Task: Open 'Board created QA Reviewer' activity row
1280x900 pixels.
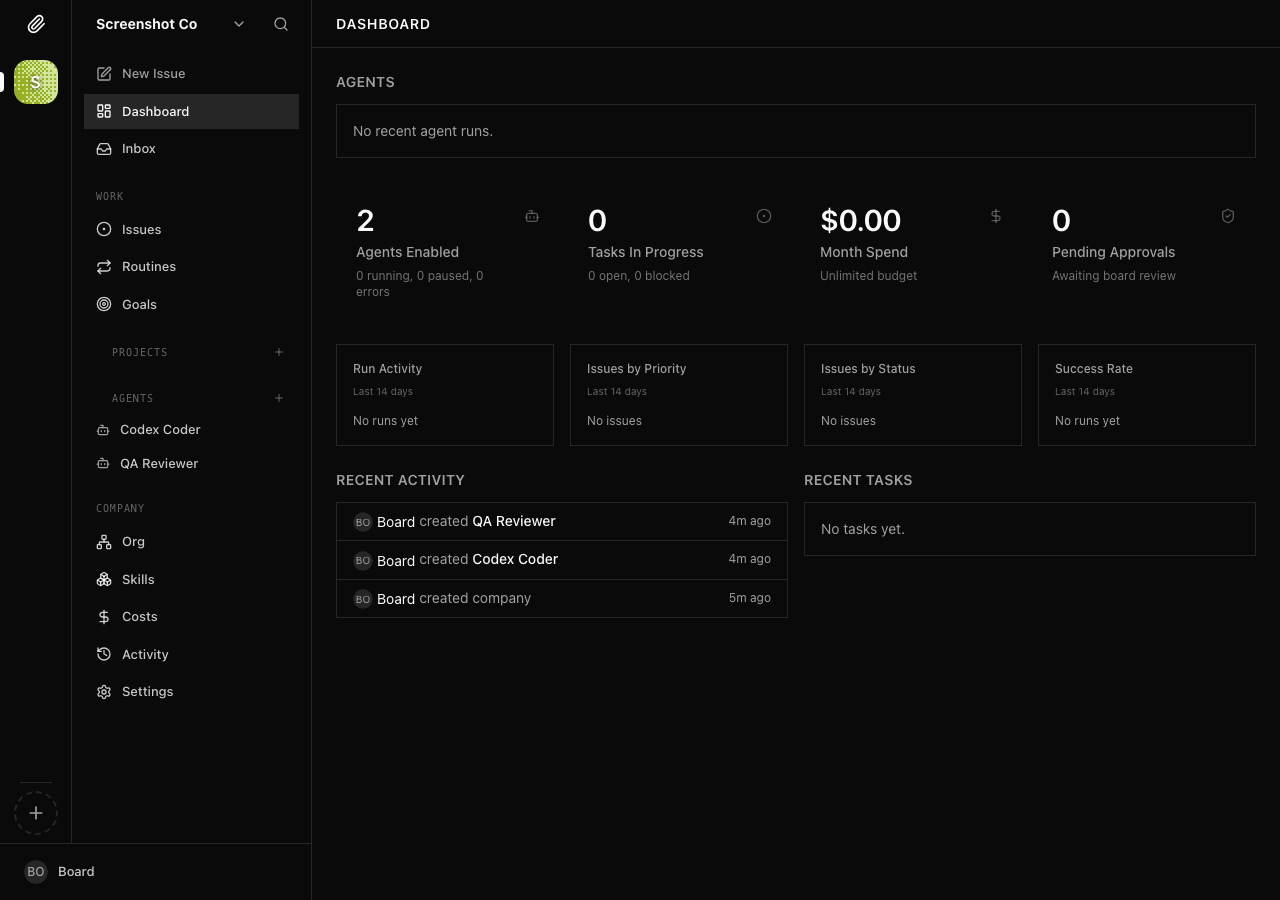Action: [562, 522]
